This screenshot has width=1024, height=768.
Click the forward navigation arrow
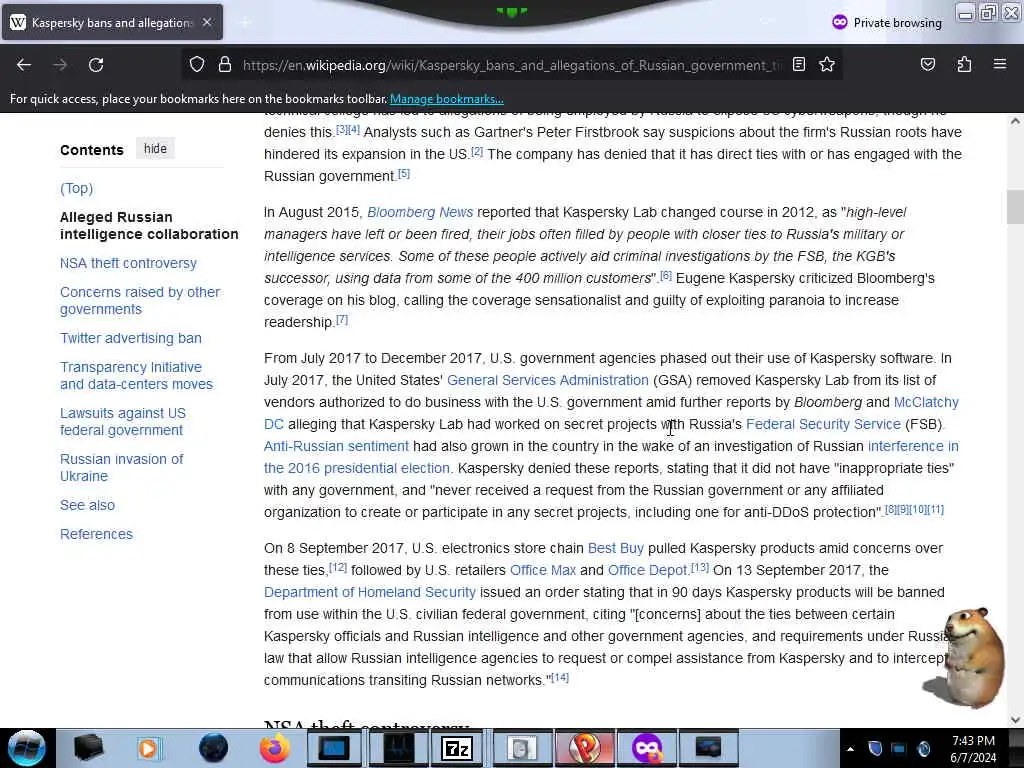pyautogui.click(x=60, y=65)
